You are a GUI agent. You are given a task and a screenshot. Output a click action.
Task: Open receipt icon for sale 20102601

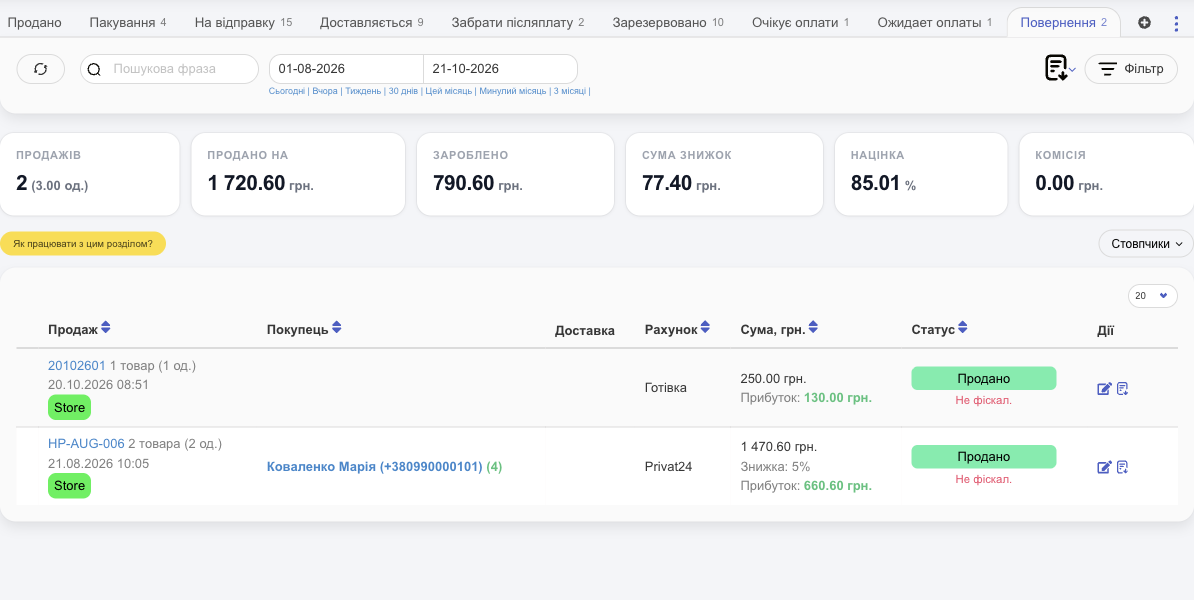coord(1122,389)
